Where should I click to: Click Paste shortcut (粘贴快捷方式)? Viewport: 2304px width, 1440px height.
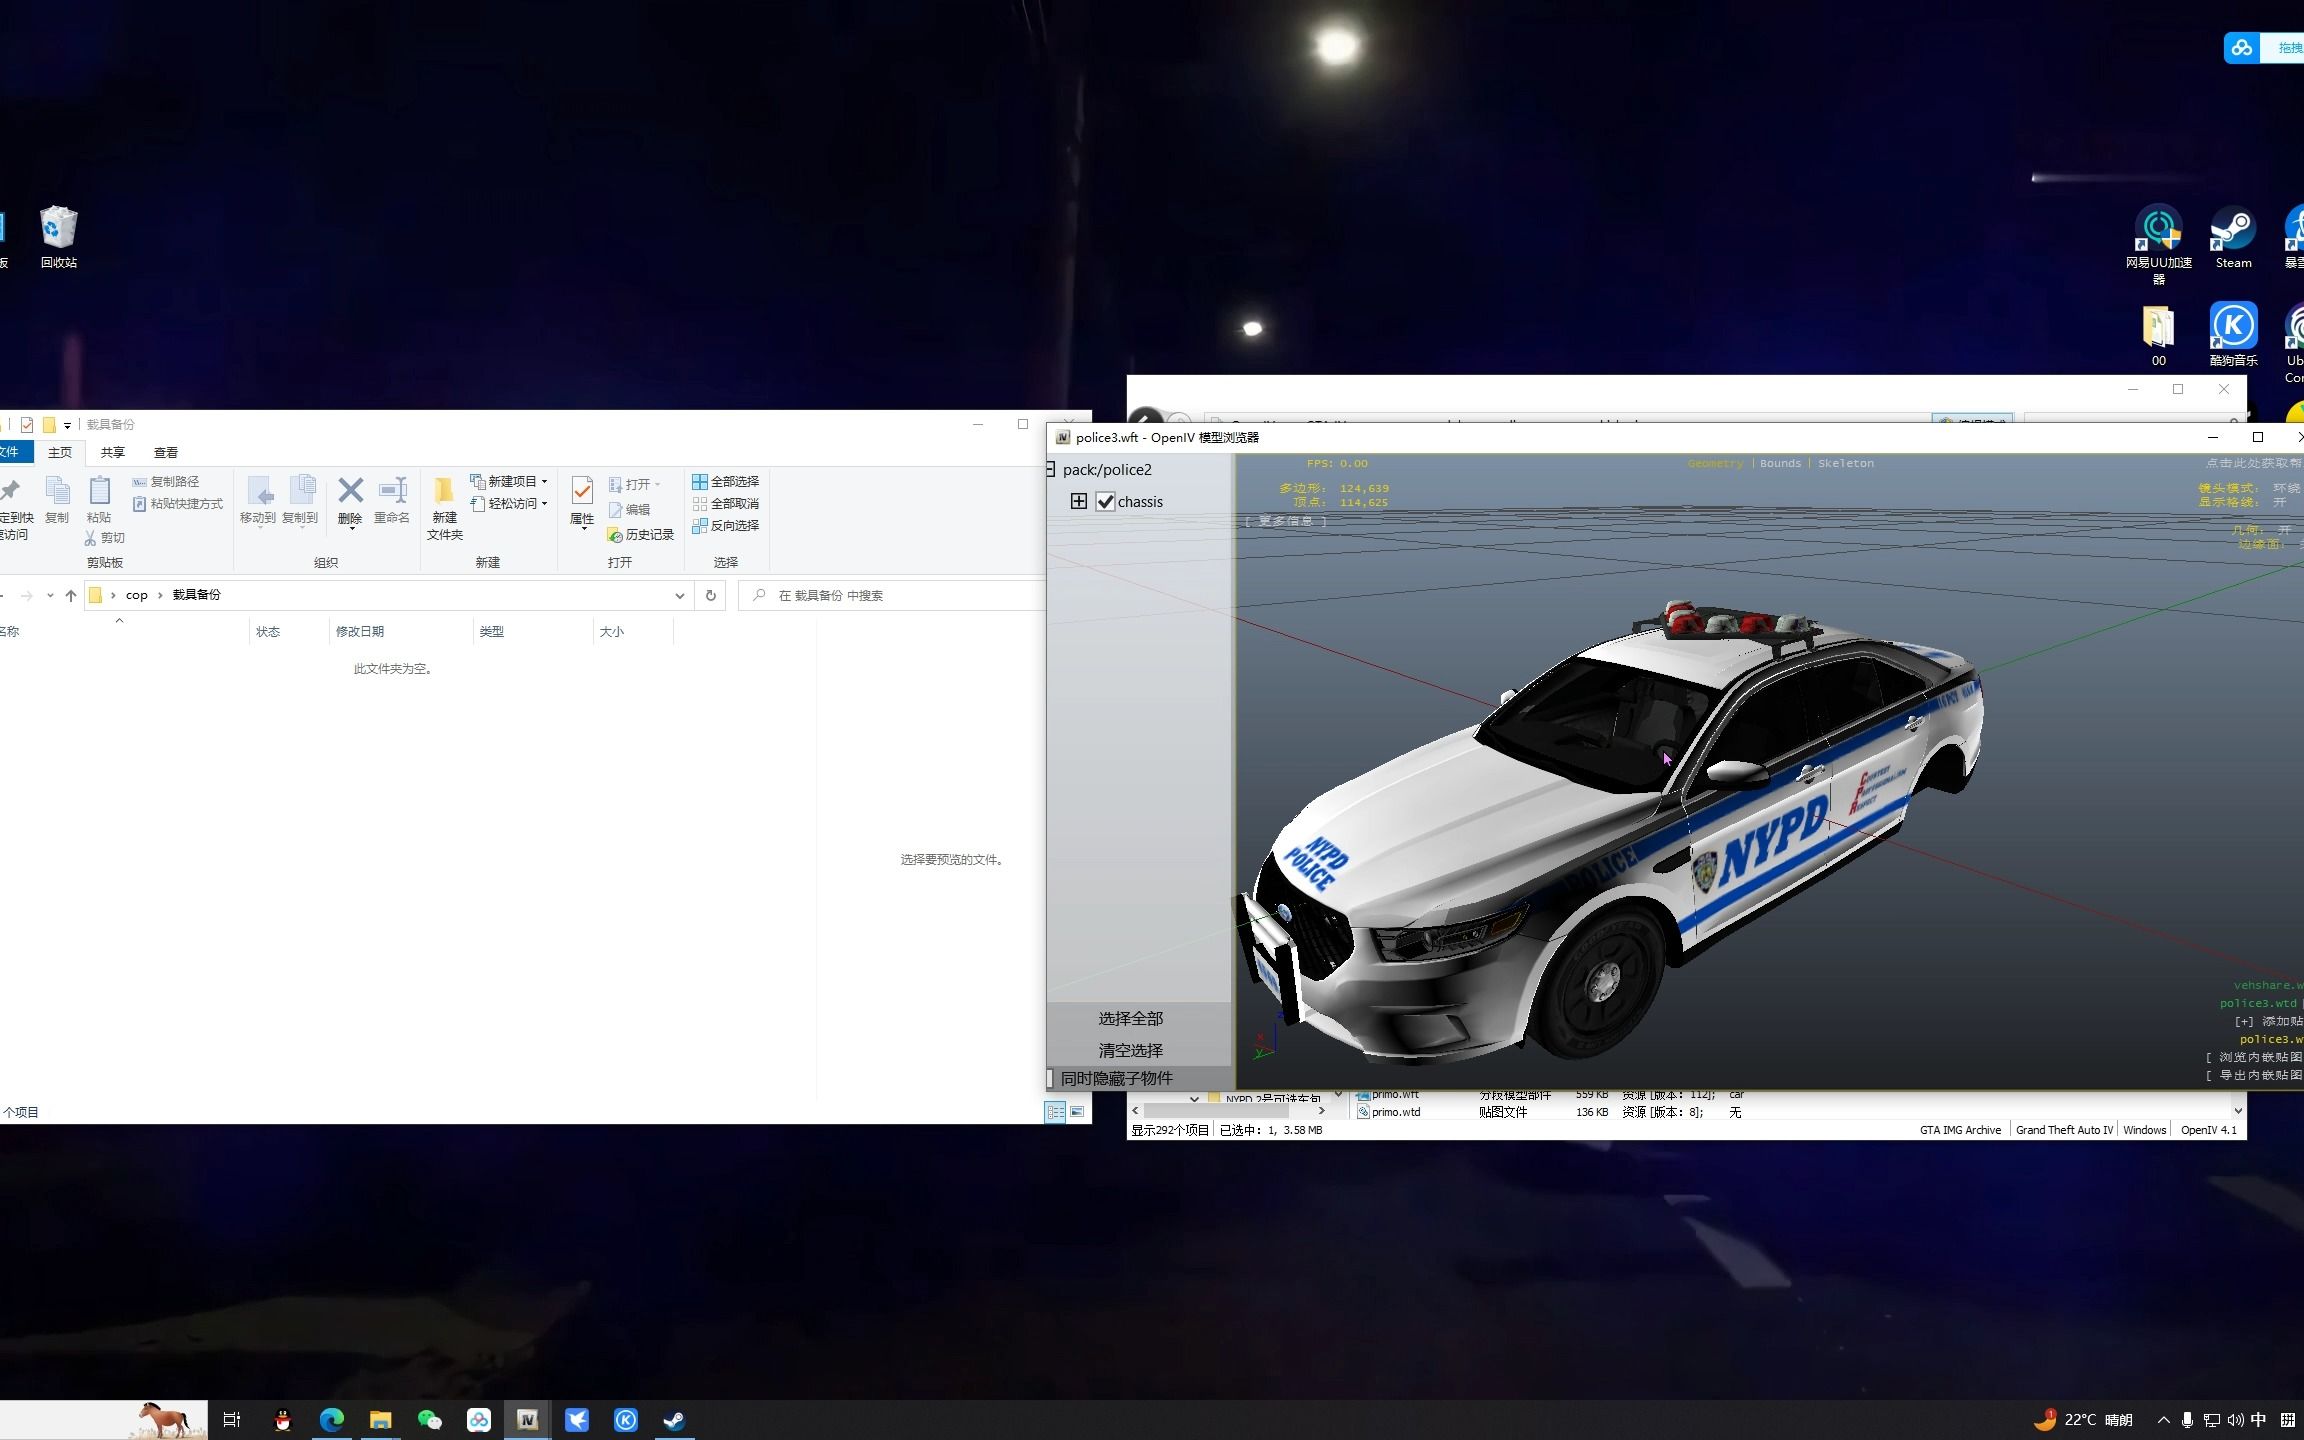click(x=178, y=504)
